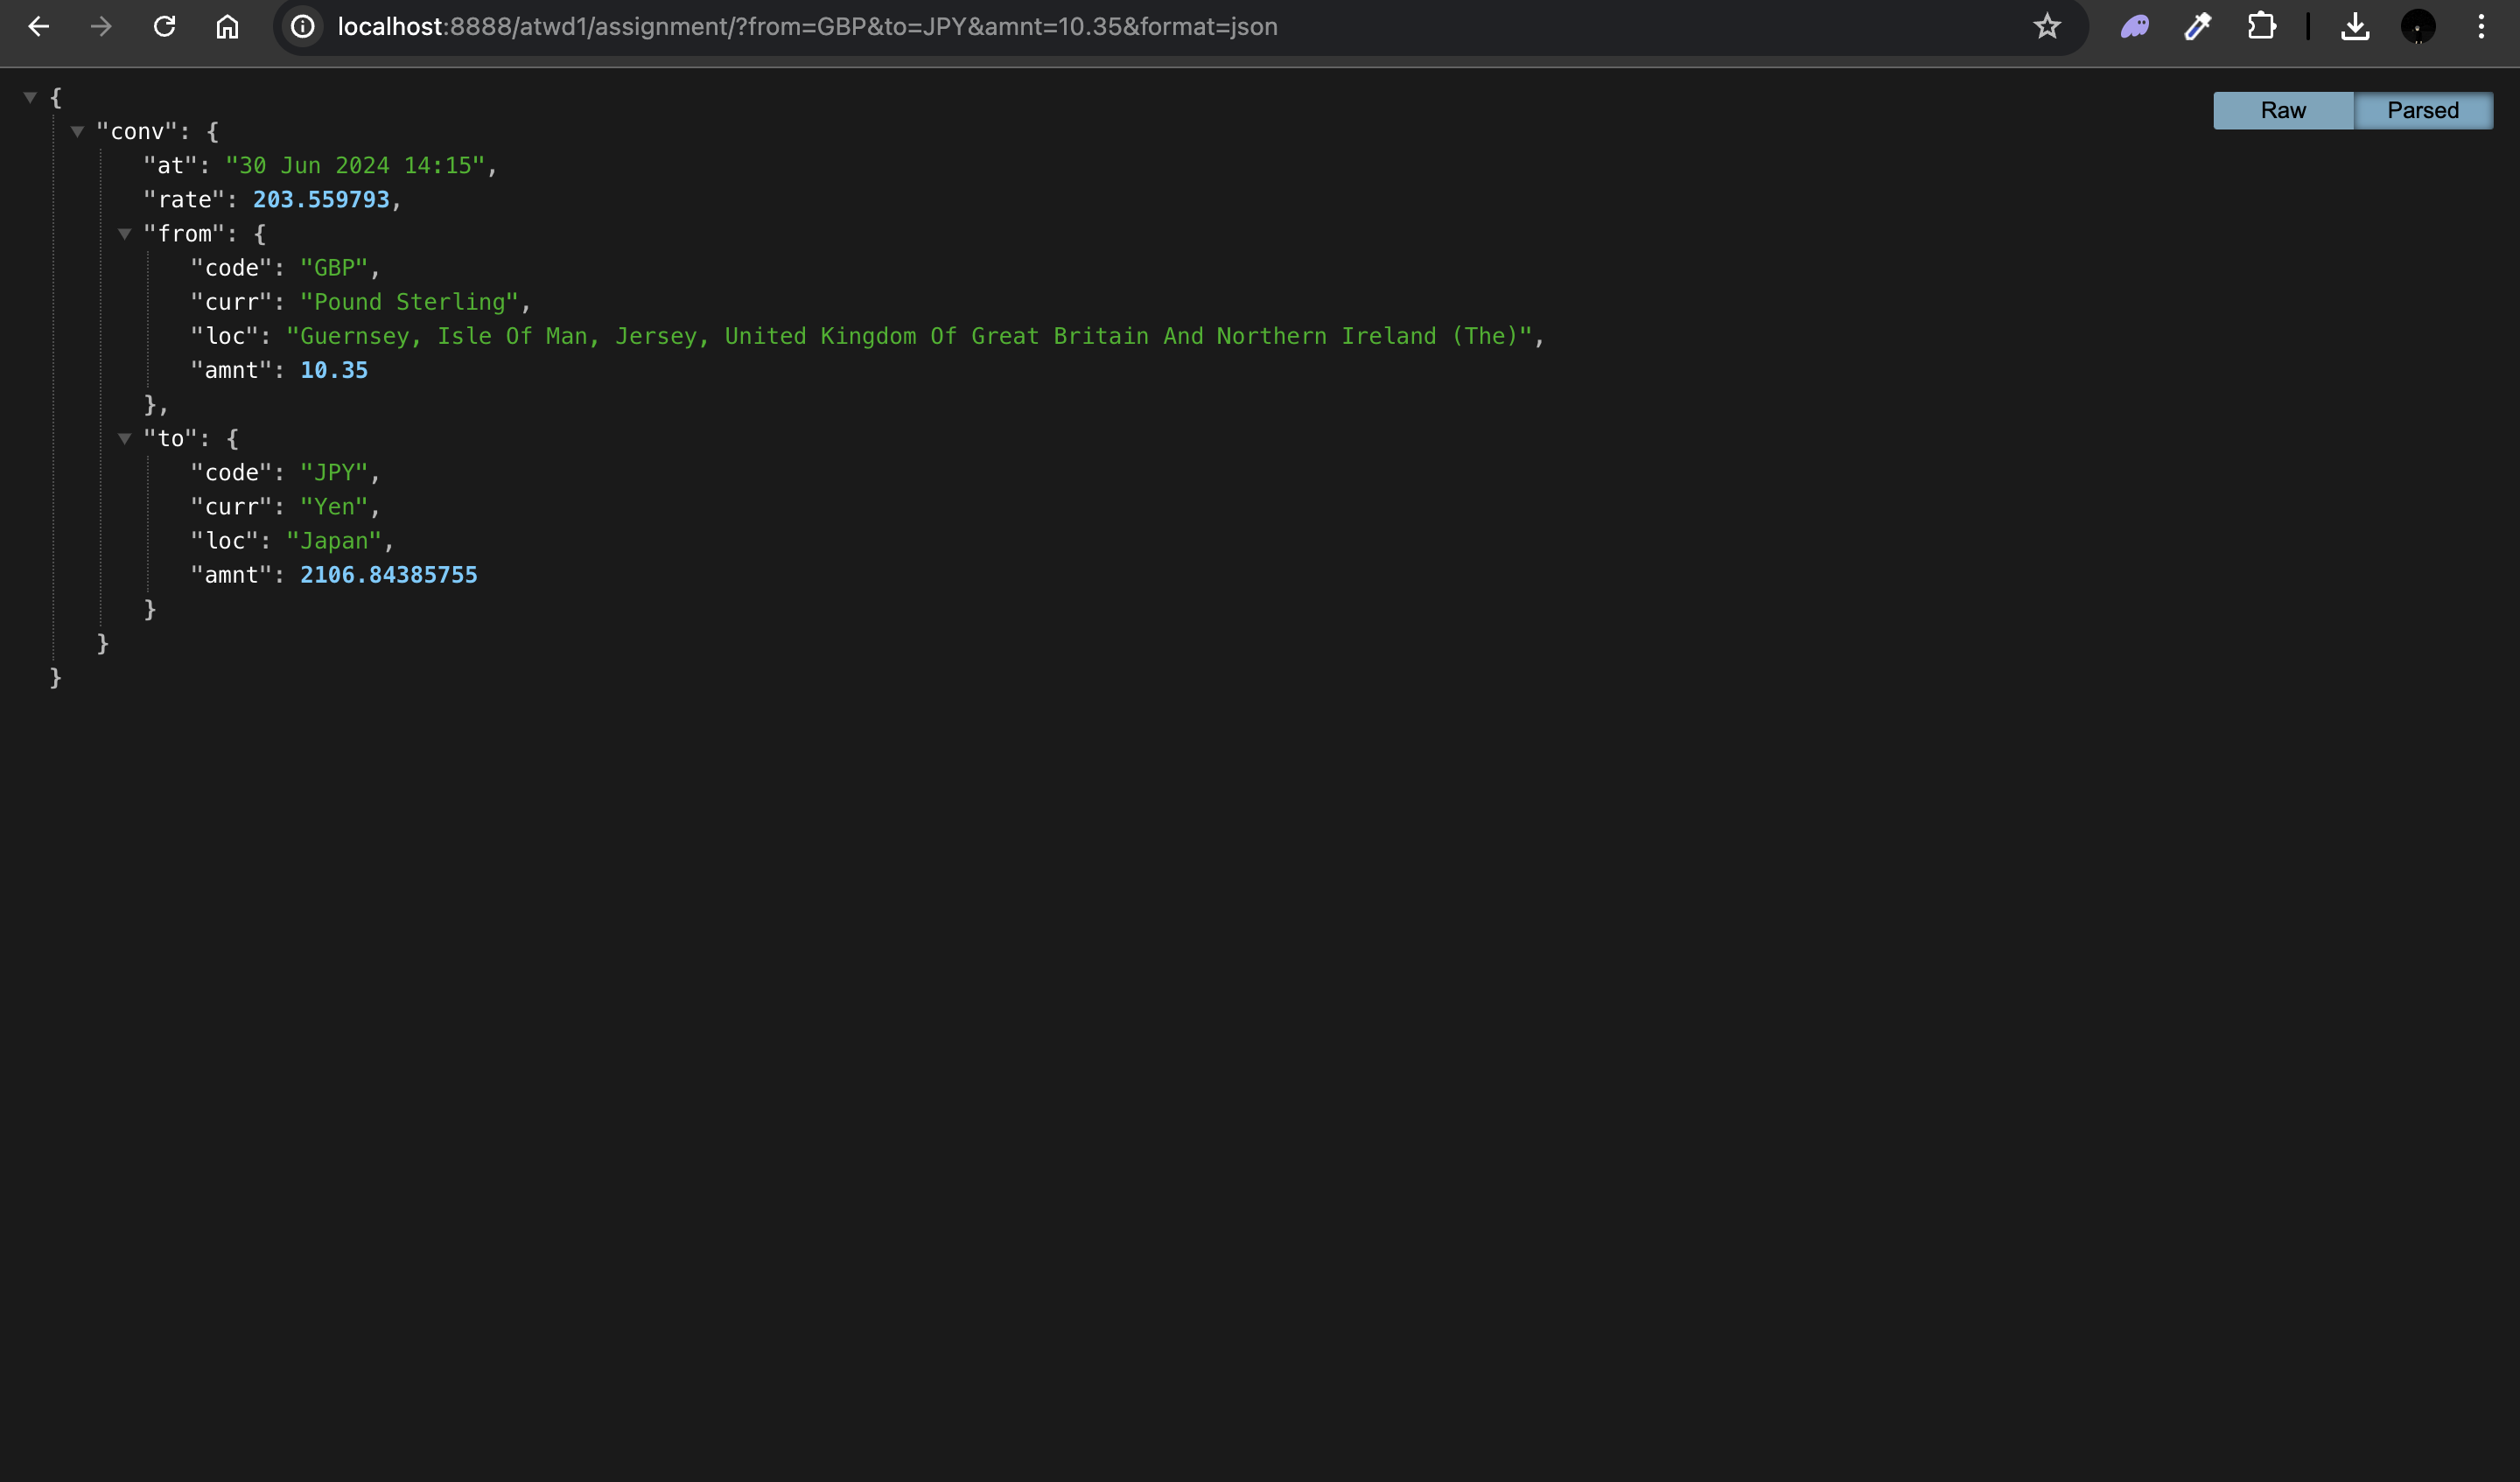Click the "from" key label
Image resolution: width=2520 pixels, height=1482 pixels.
(184, 234)
